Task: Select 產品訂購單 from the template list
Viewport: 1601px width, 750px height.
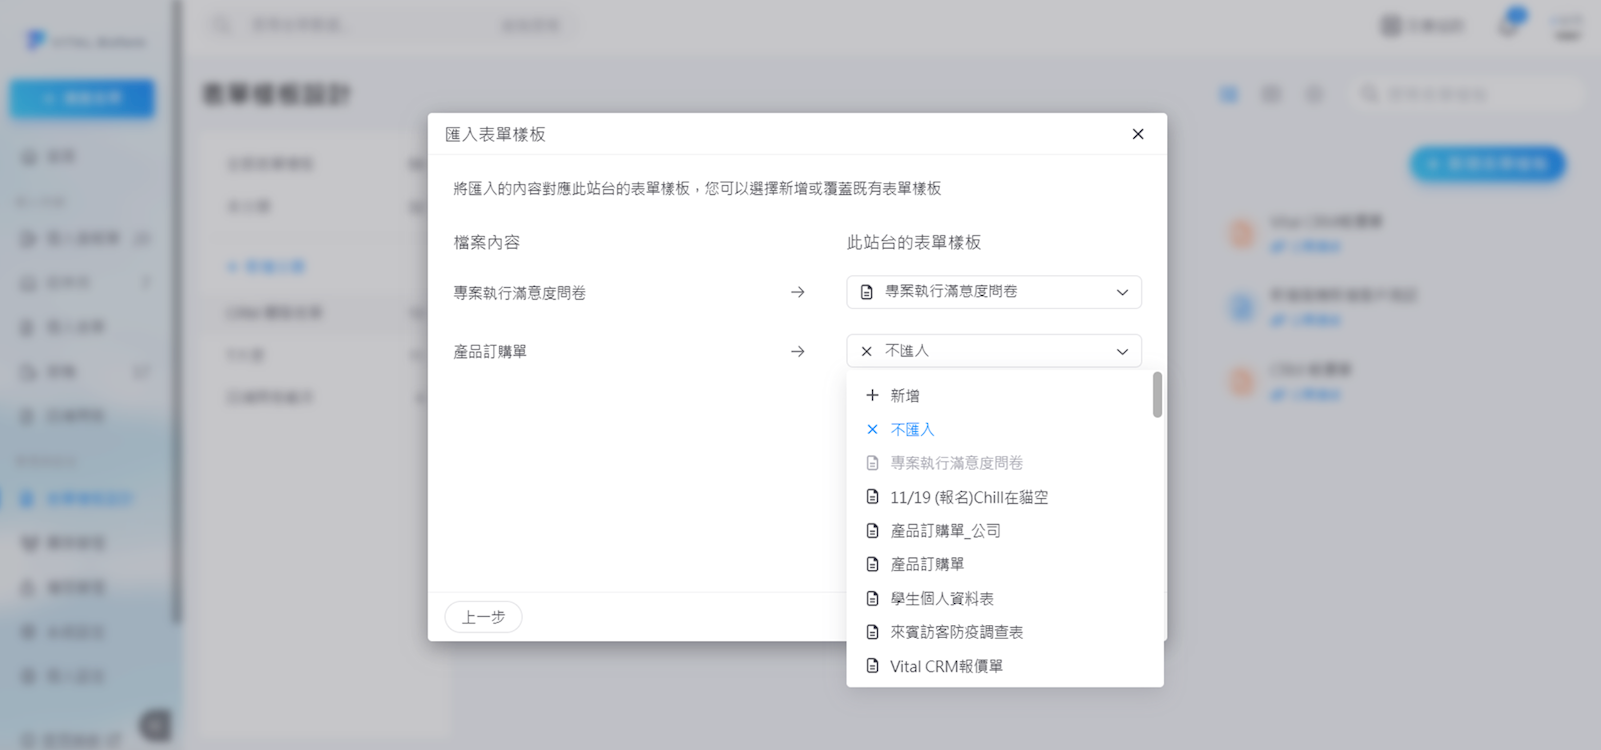Action: (927, 565)
